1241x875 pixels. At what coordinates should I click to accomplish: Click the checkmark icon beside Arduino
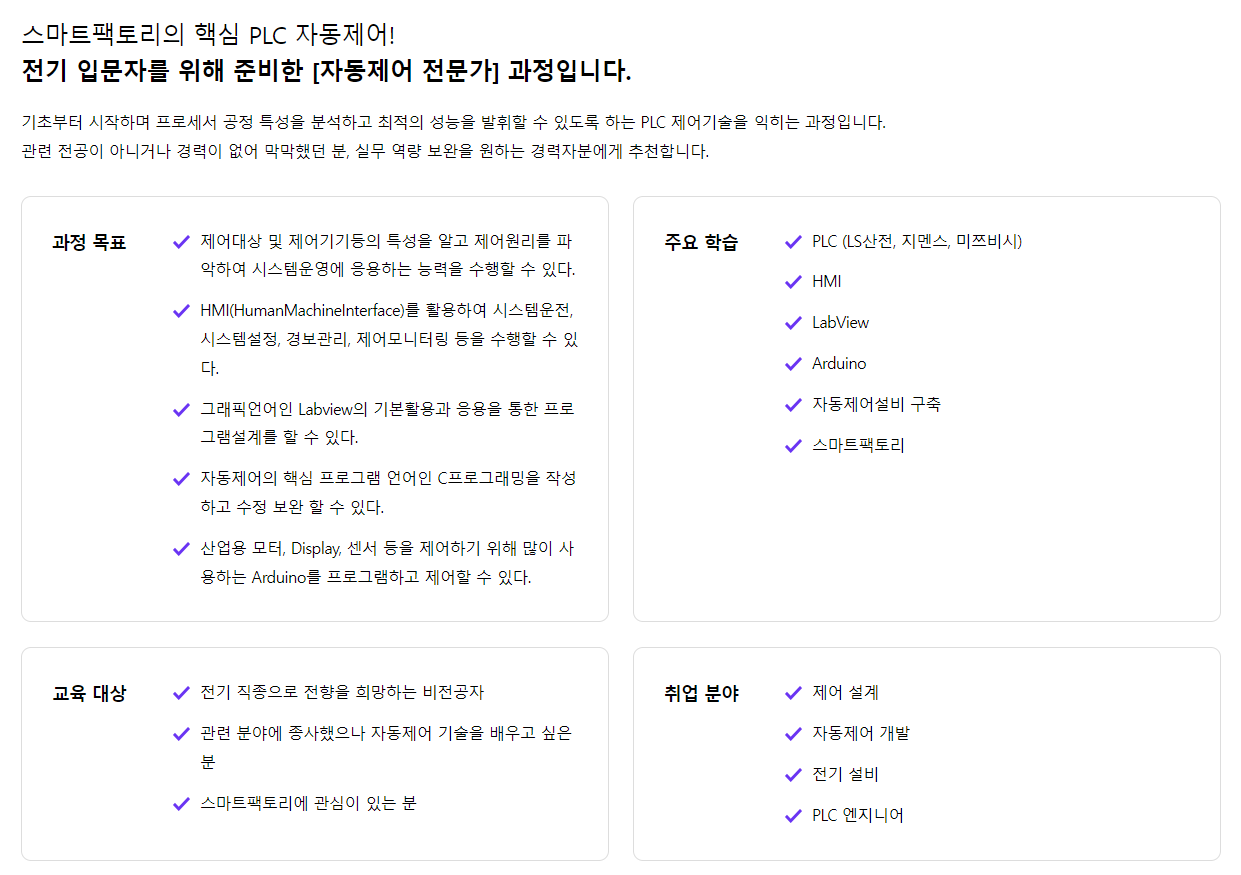[793, 364]
